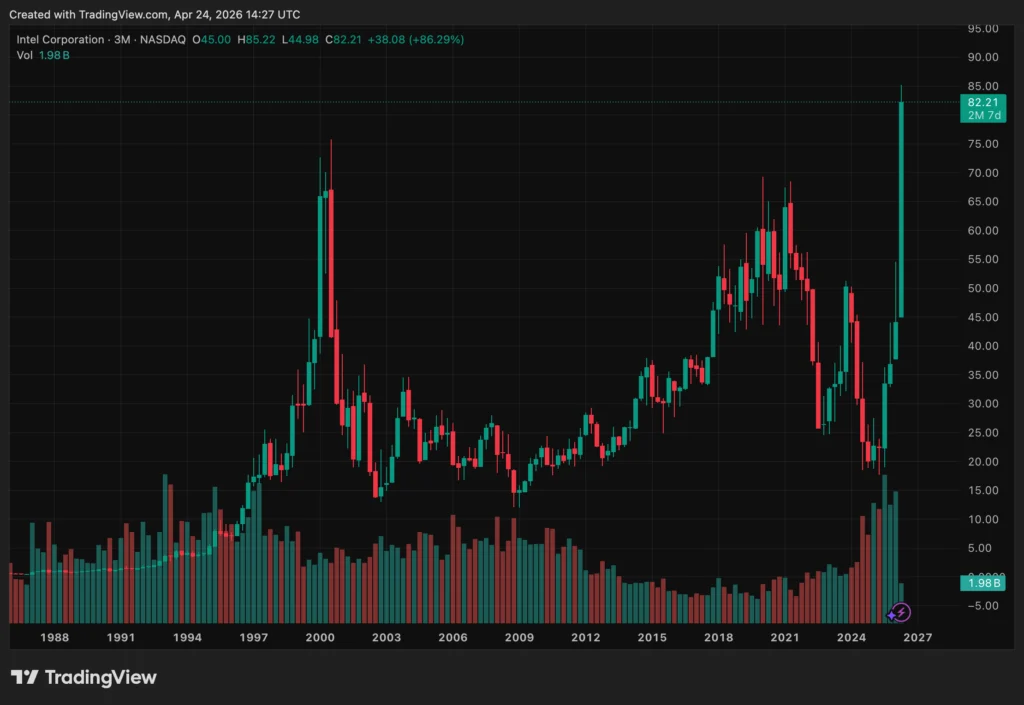Click the 2018 year label on time axis

tap(718, 637)
